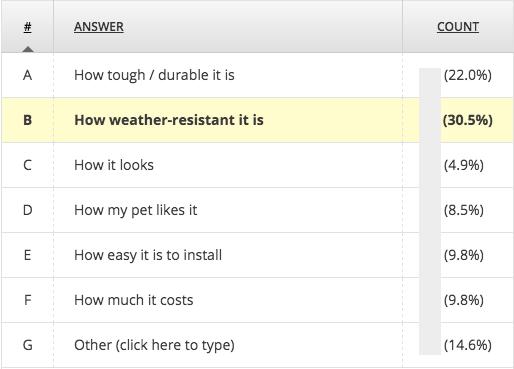Click the bold 30.5% count value
Viewport: 514px width, 369px height.
click(467, 120)
